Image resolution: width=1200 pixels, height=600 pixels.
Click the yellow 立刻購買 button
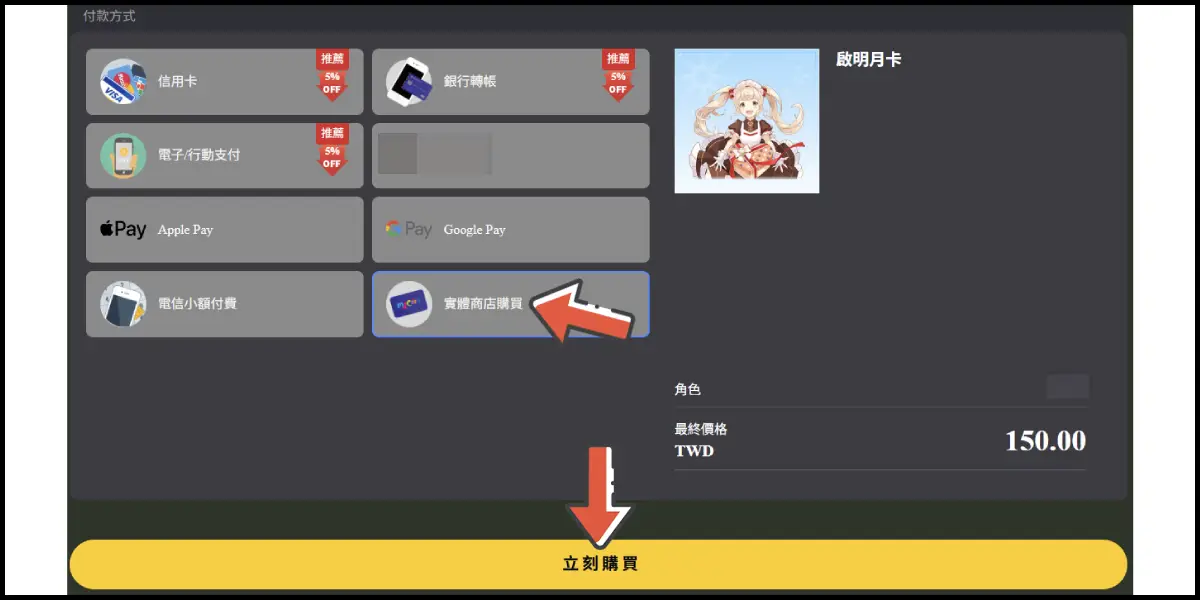click(598, 564)
